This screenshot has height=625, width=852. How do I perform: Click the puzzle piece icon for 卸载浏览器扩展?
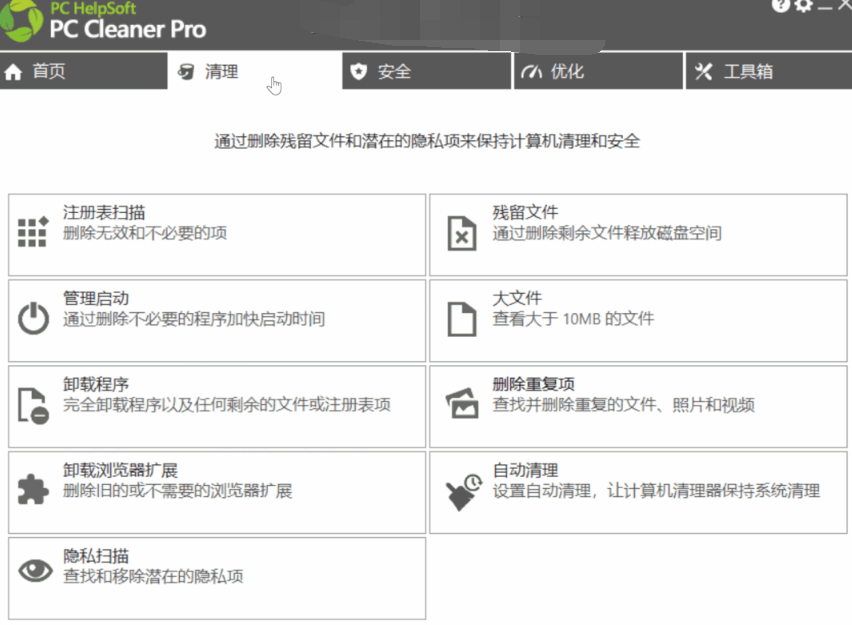coord(33,489)
